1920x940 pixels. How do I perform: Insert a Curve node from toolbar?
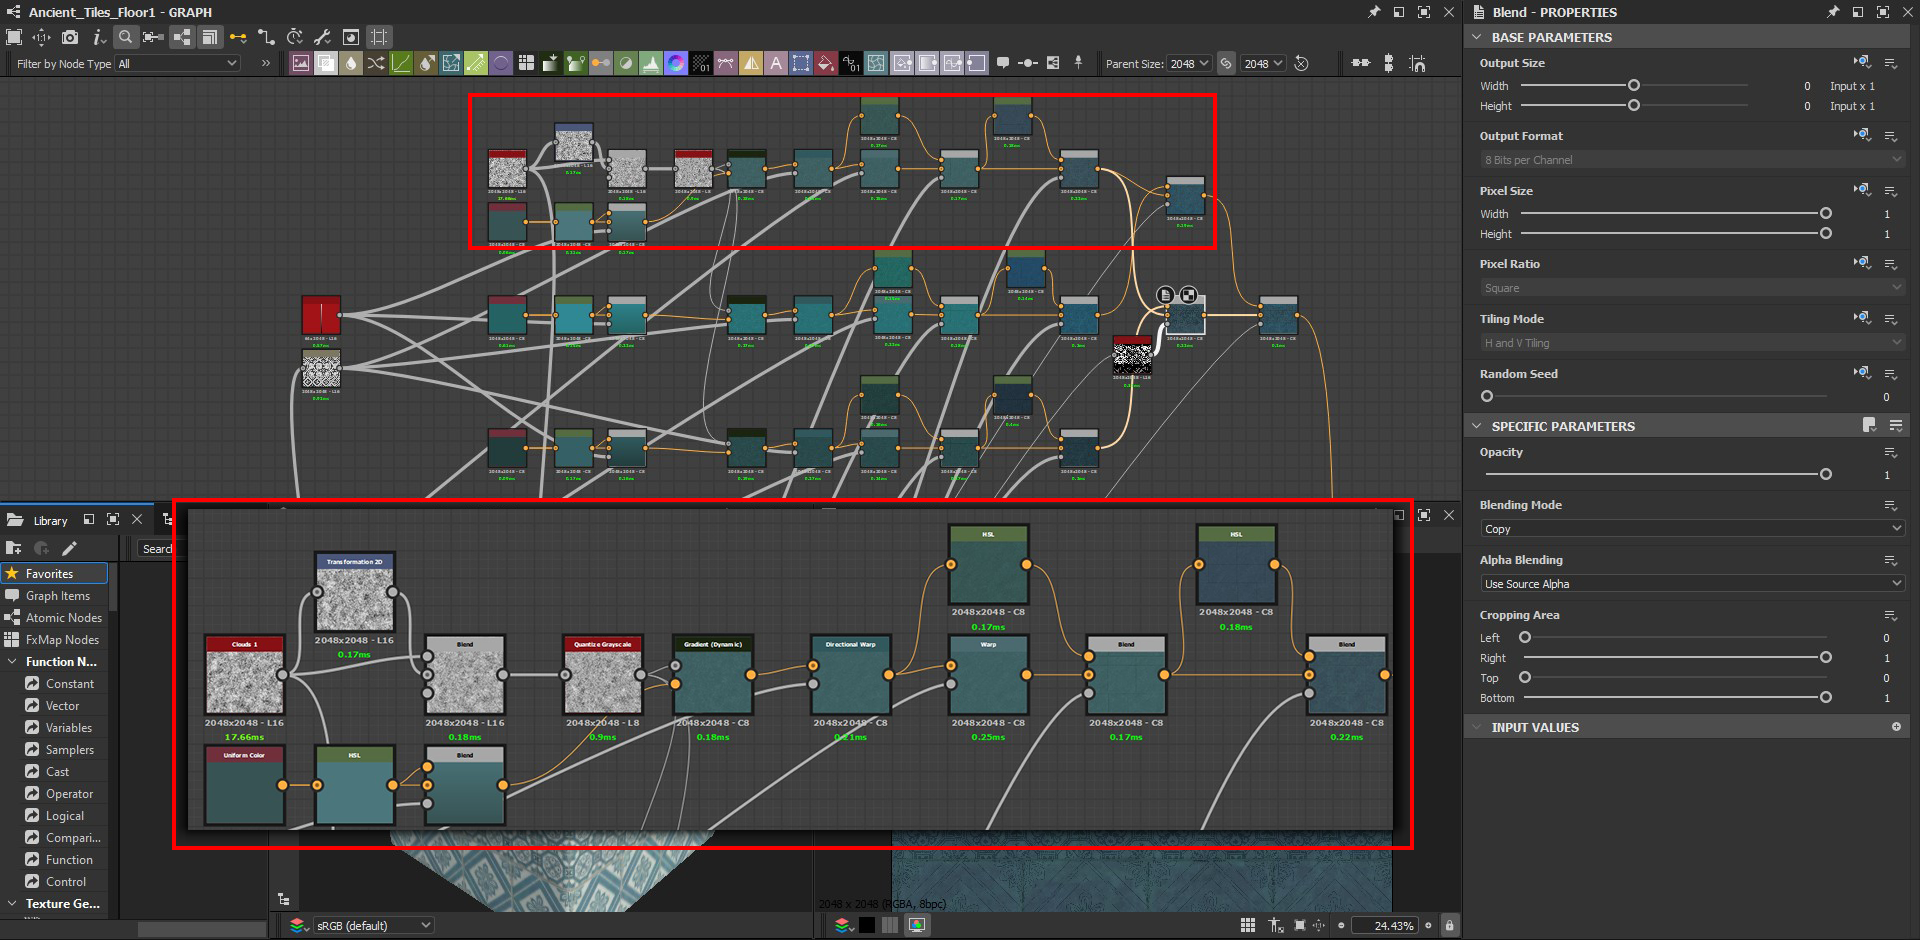[x=401, y=63]
